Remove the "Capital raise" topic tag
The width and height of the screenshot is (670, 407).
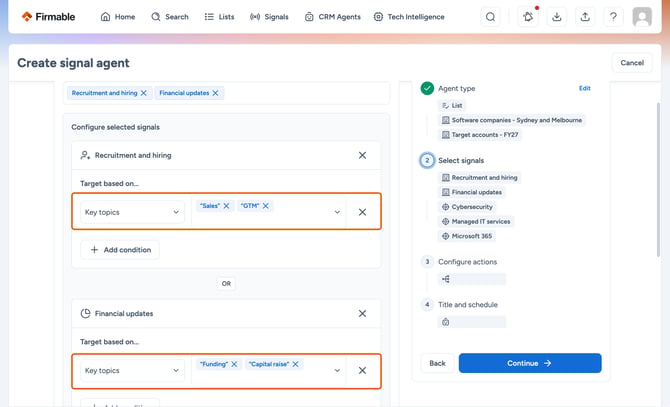[x=295, y=364]
